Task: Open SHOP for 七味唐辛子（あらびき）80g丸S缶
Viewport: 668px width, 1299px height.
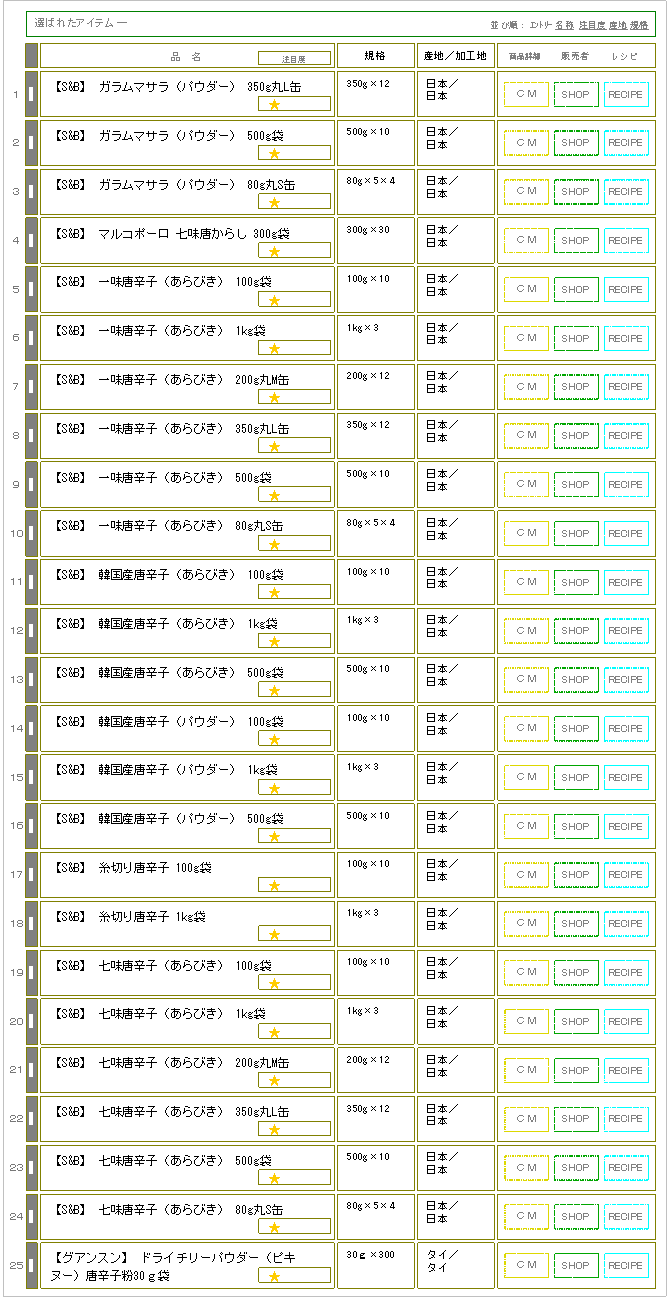Action: coord(576,1217)
